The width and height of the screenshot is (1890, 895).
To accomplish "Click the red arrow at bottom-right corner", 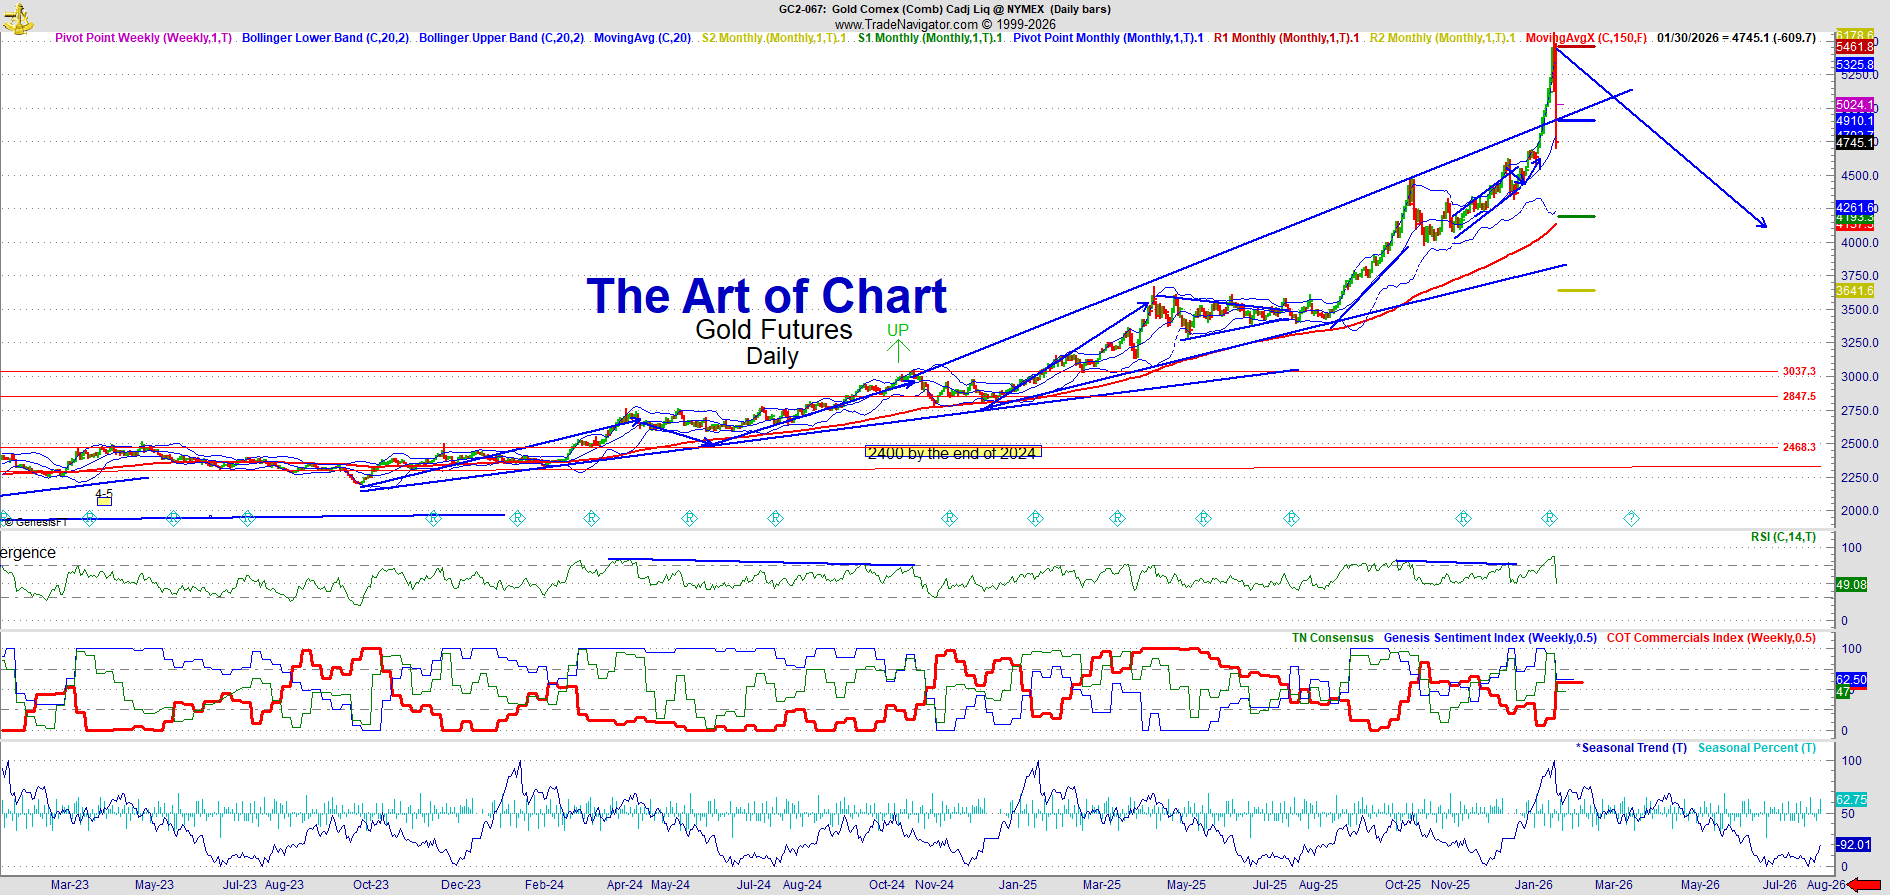I will tap(1866, 884).
